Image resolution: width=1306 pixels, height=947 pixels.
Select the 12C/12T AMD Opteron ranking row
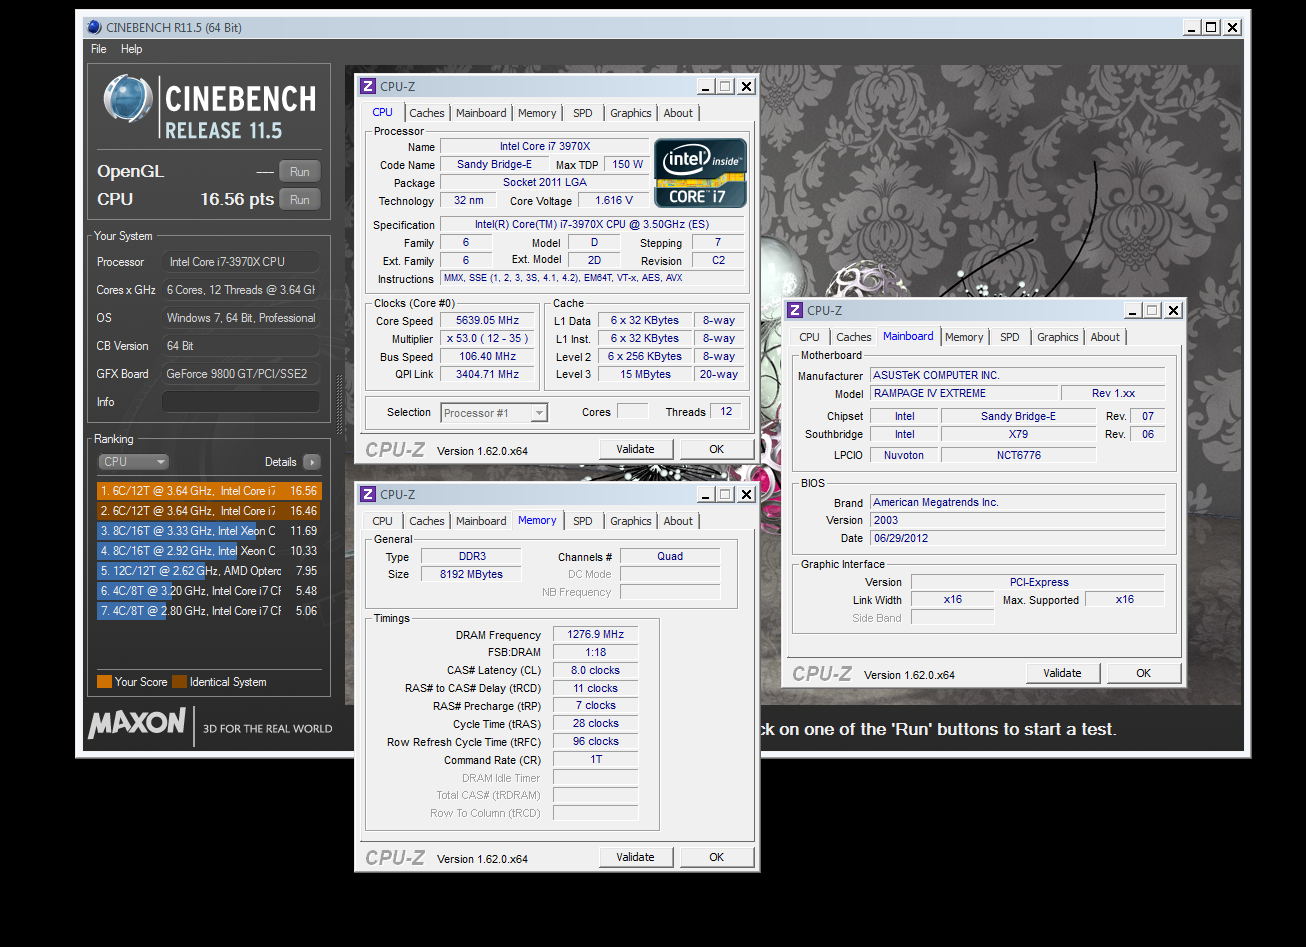pyautogui.click(x=209, y=571)
